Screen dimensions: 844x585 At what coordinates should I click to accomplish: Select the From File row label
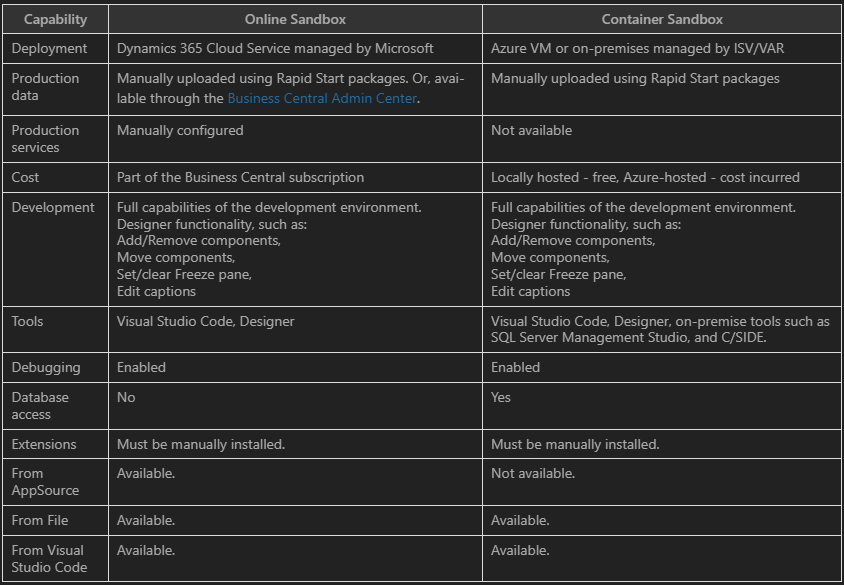pos(40,520)
